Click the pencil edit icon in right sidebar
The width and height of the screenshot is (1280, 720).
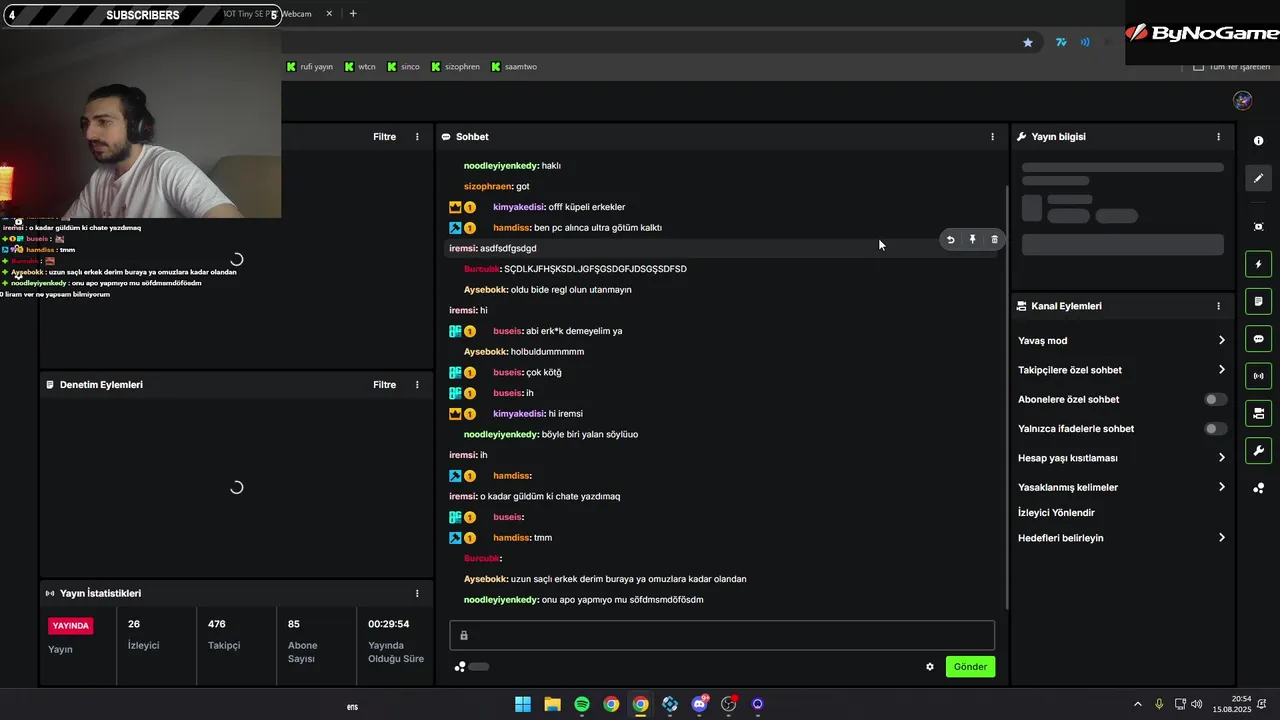point(1258,178)
